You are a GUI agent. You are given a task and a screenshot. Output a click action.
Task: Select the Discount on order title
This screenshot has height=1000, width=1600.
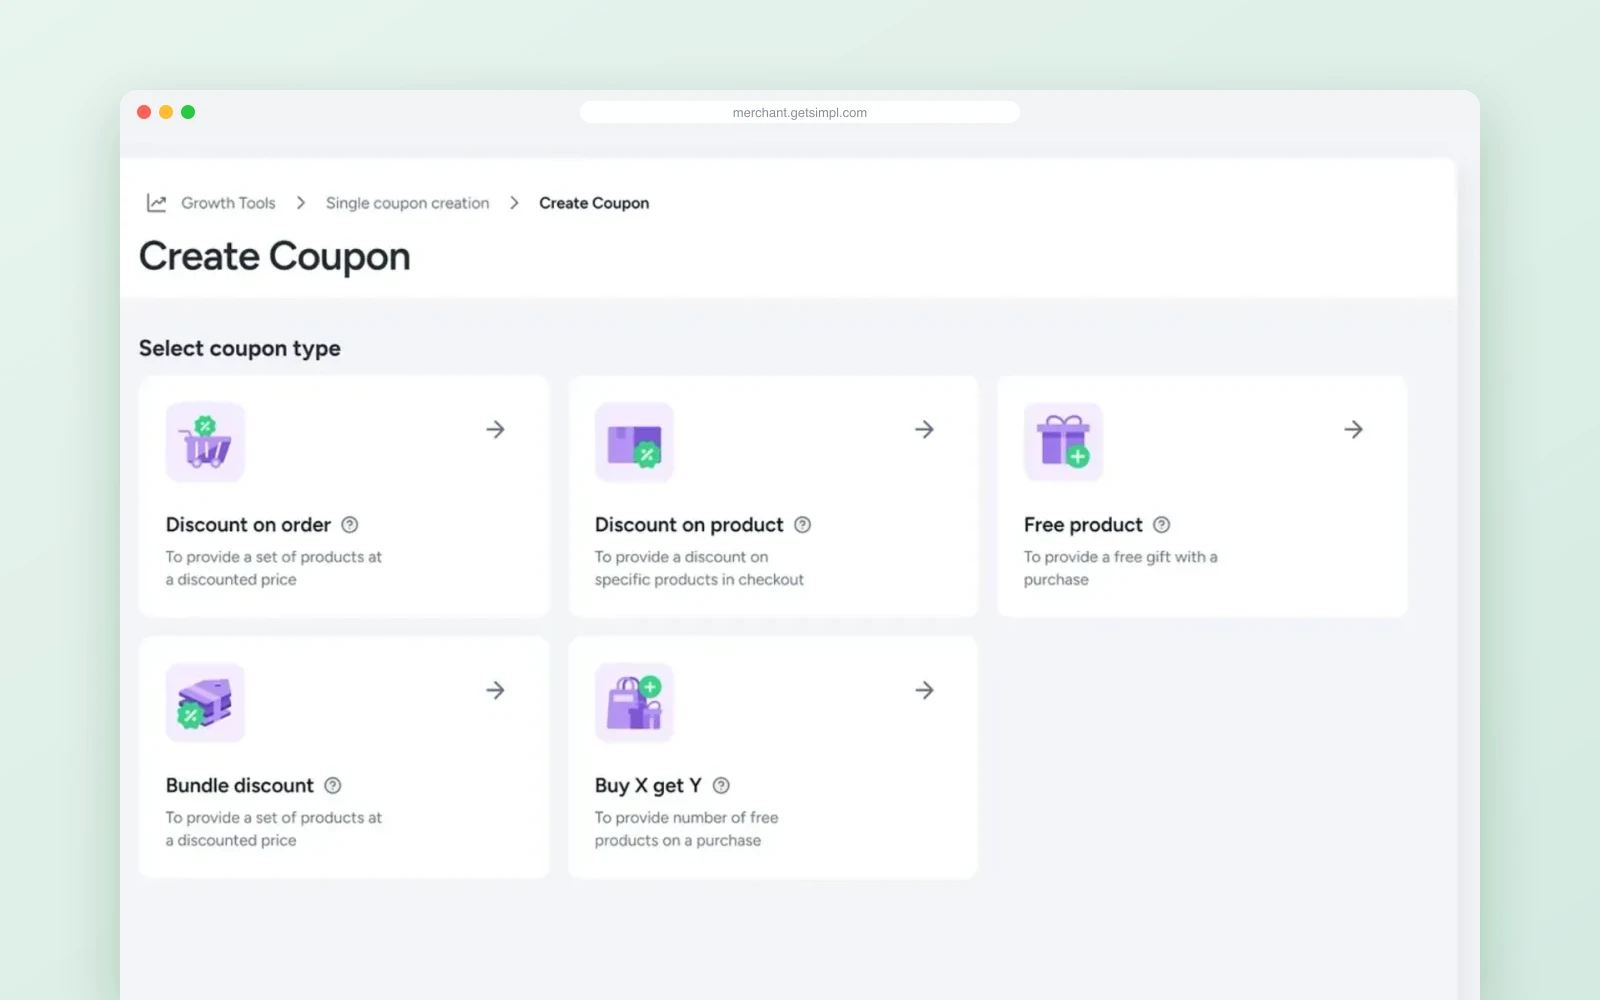pos(248,525)
